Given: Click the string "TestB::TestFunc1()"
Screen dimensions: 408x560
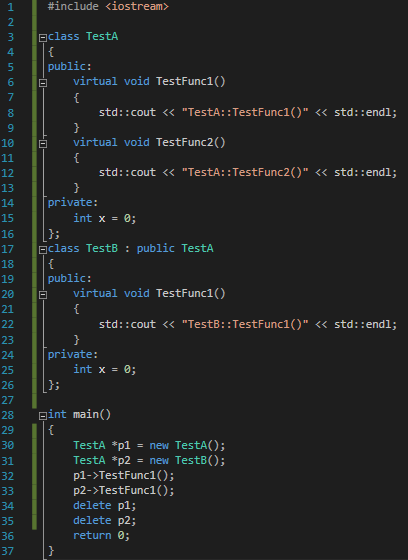Looking at the screenshot, I should 245,324.
